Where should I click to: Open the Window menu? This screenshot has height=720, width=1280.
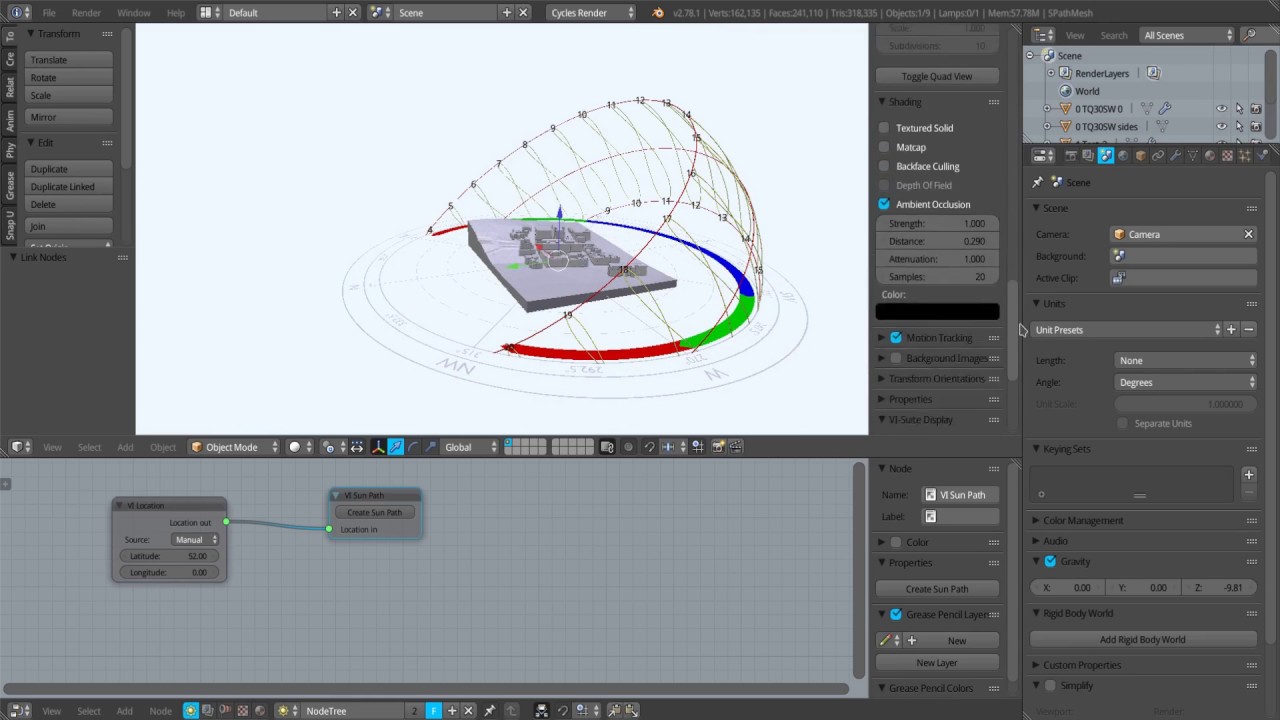134,13
